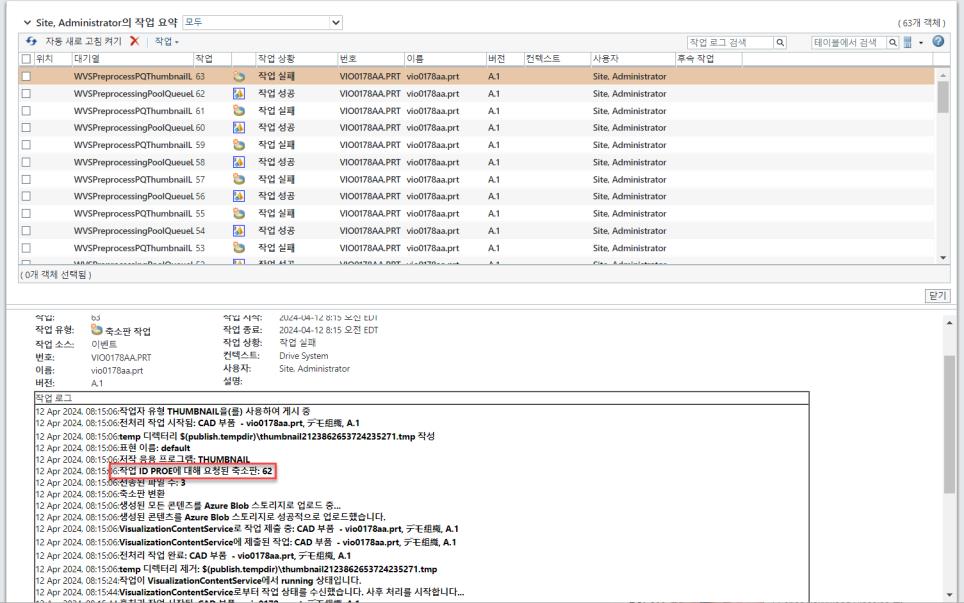This screenshot has width=964, height=603.
Task: Click the details pane scrollbar thumb
Action: pos(949,424)
